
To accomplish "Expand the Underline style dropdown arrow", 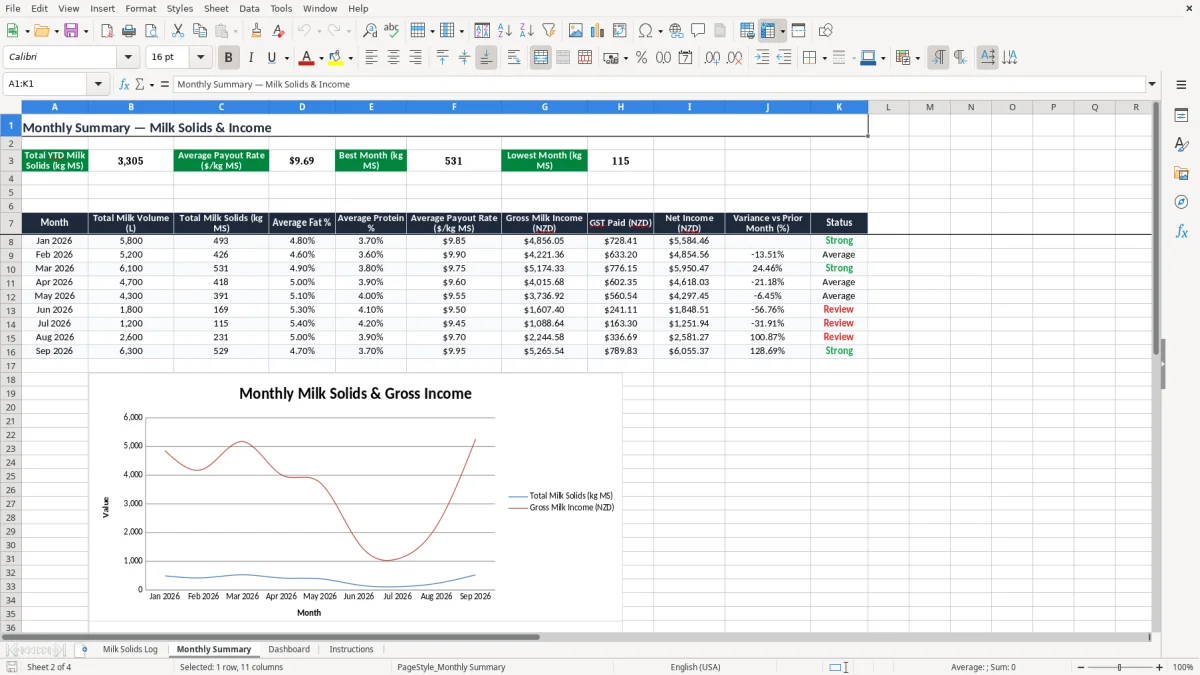I will click(x=286, y=58).
